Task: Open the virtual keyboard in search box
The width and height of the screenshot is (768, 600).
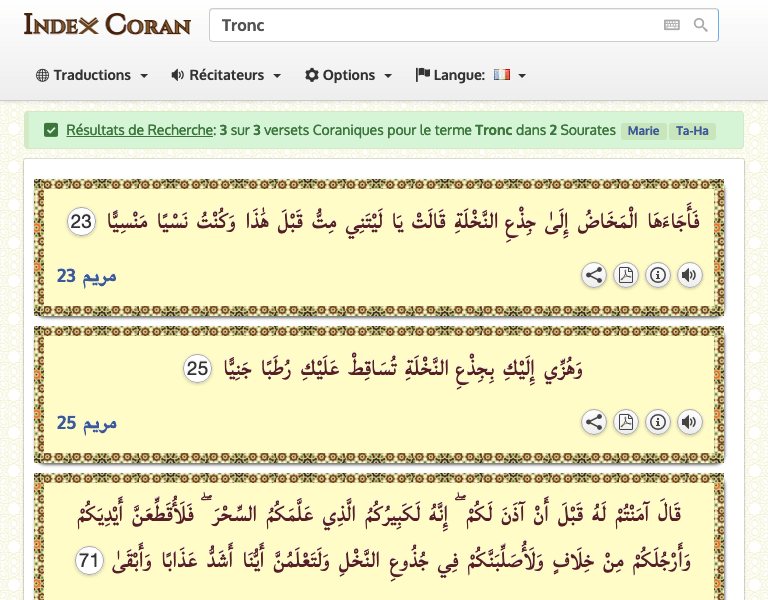Action: tap(671, 25)
